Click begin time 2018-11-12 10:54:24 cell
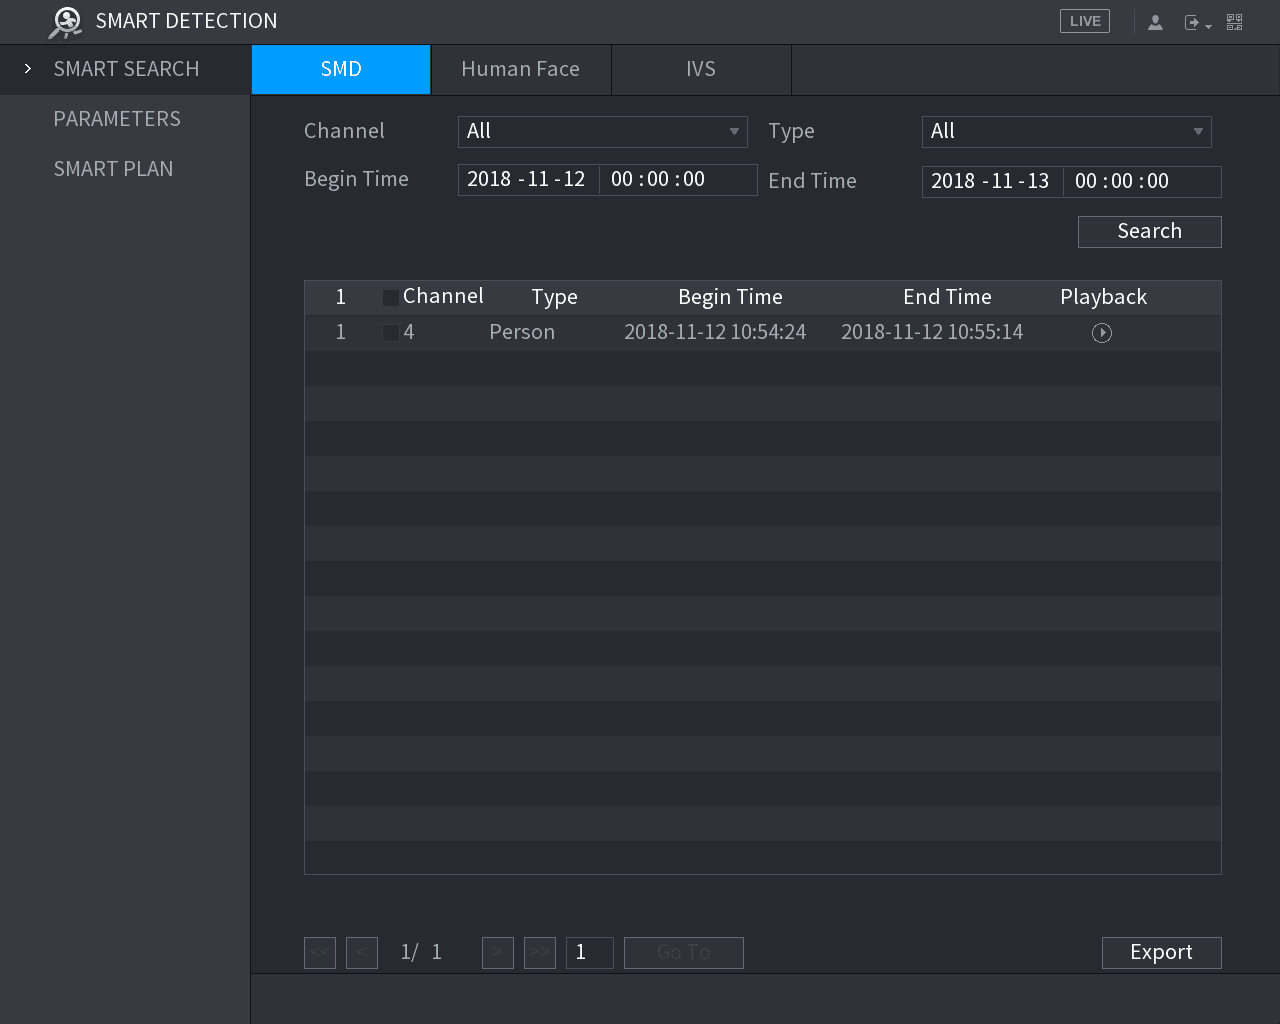 click(715, 332)
